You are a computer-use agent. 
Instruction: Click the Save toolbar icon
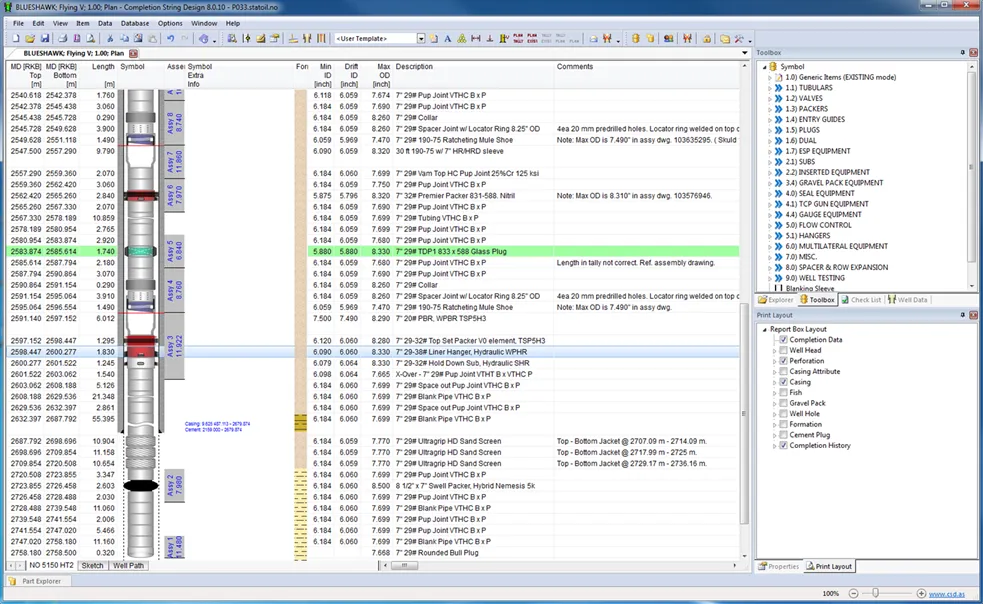pyautogui.click(x=45, y=37)
